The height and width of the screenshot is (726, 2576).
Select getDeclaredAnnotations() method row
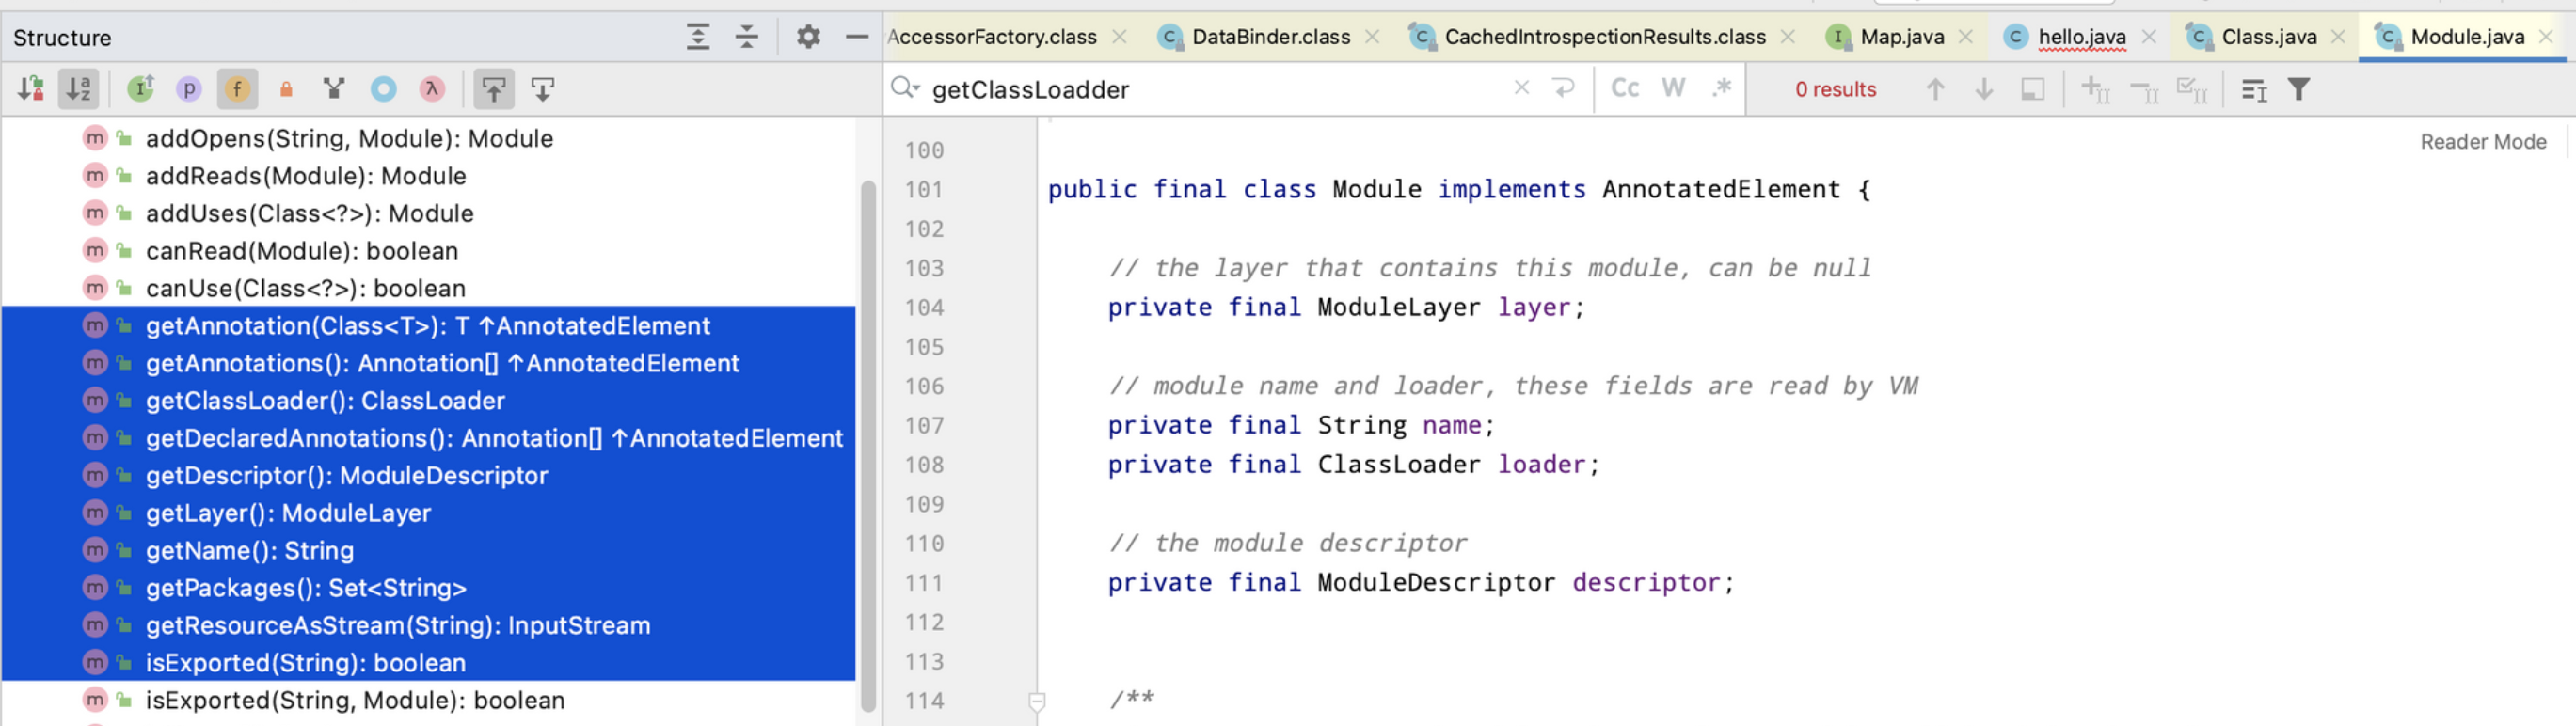[x=428, y=438]
